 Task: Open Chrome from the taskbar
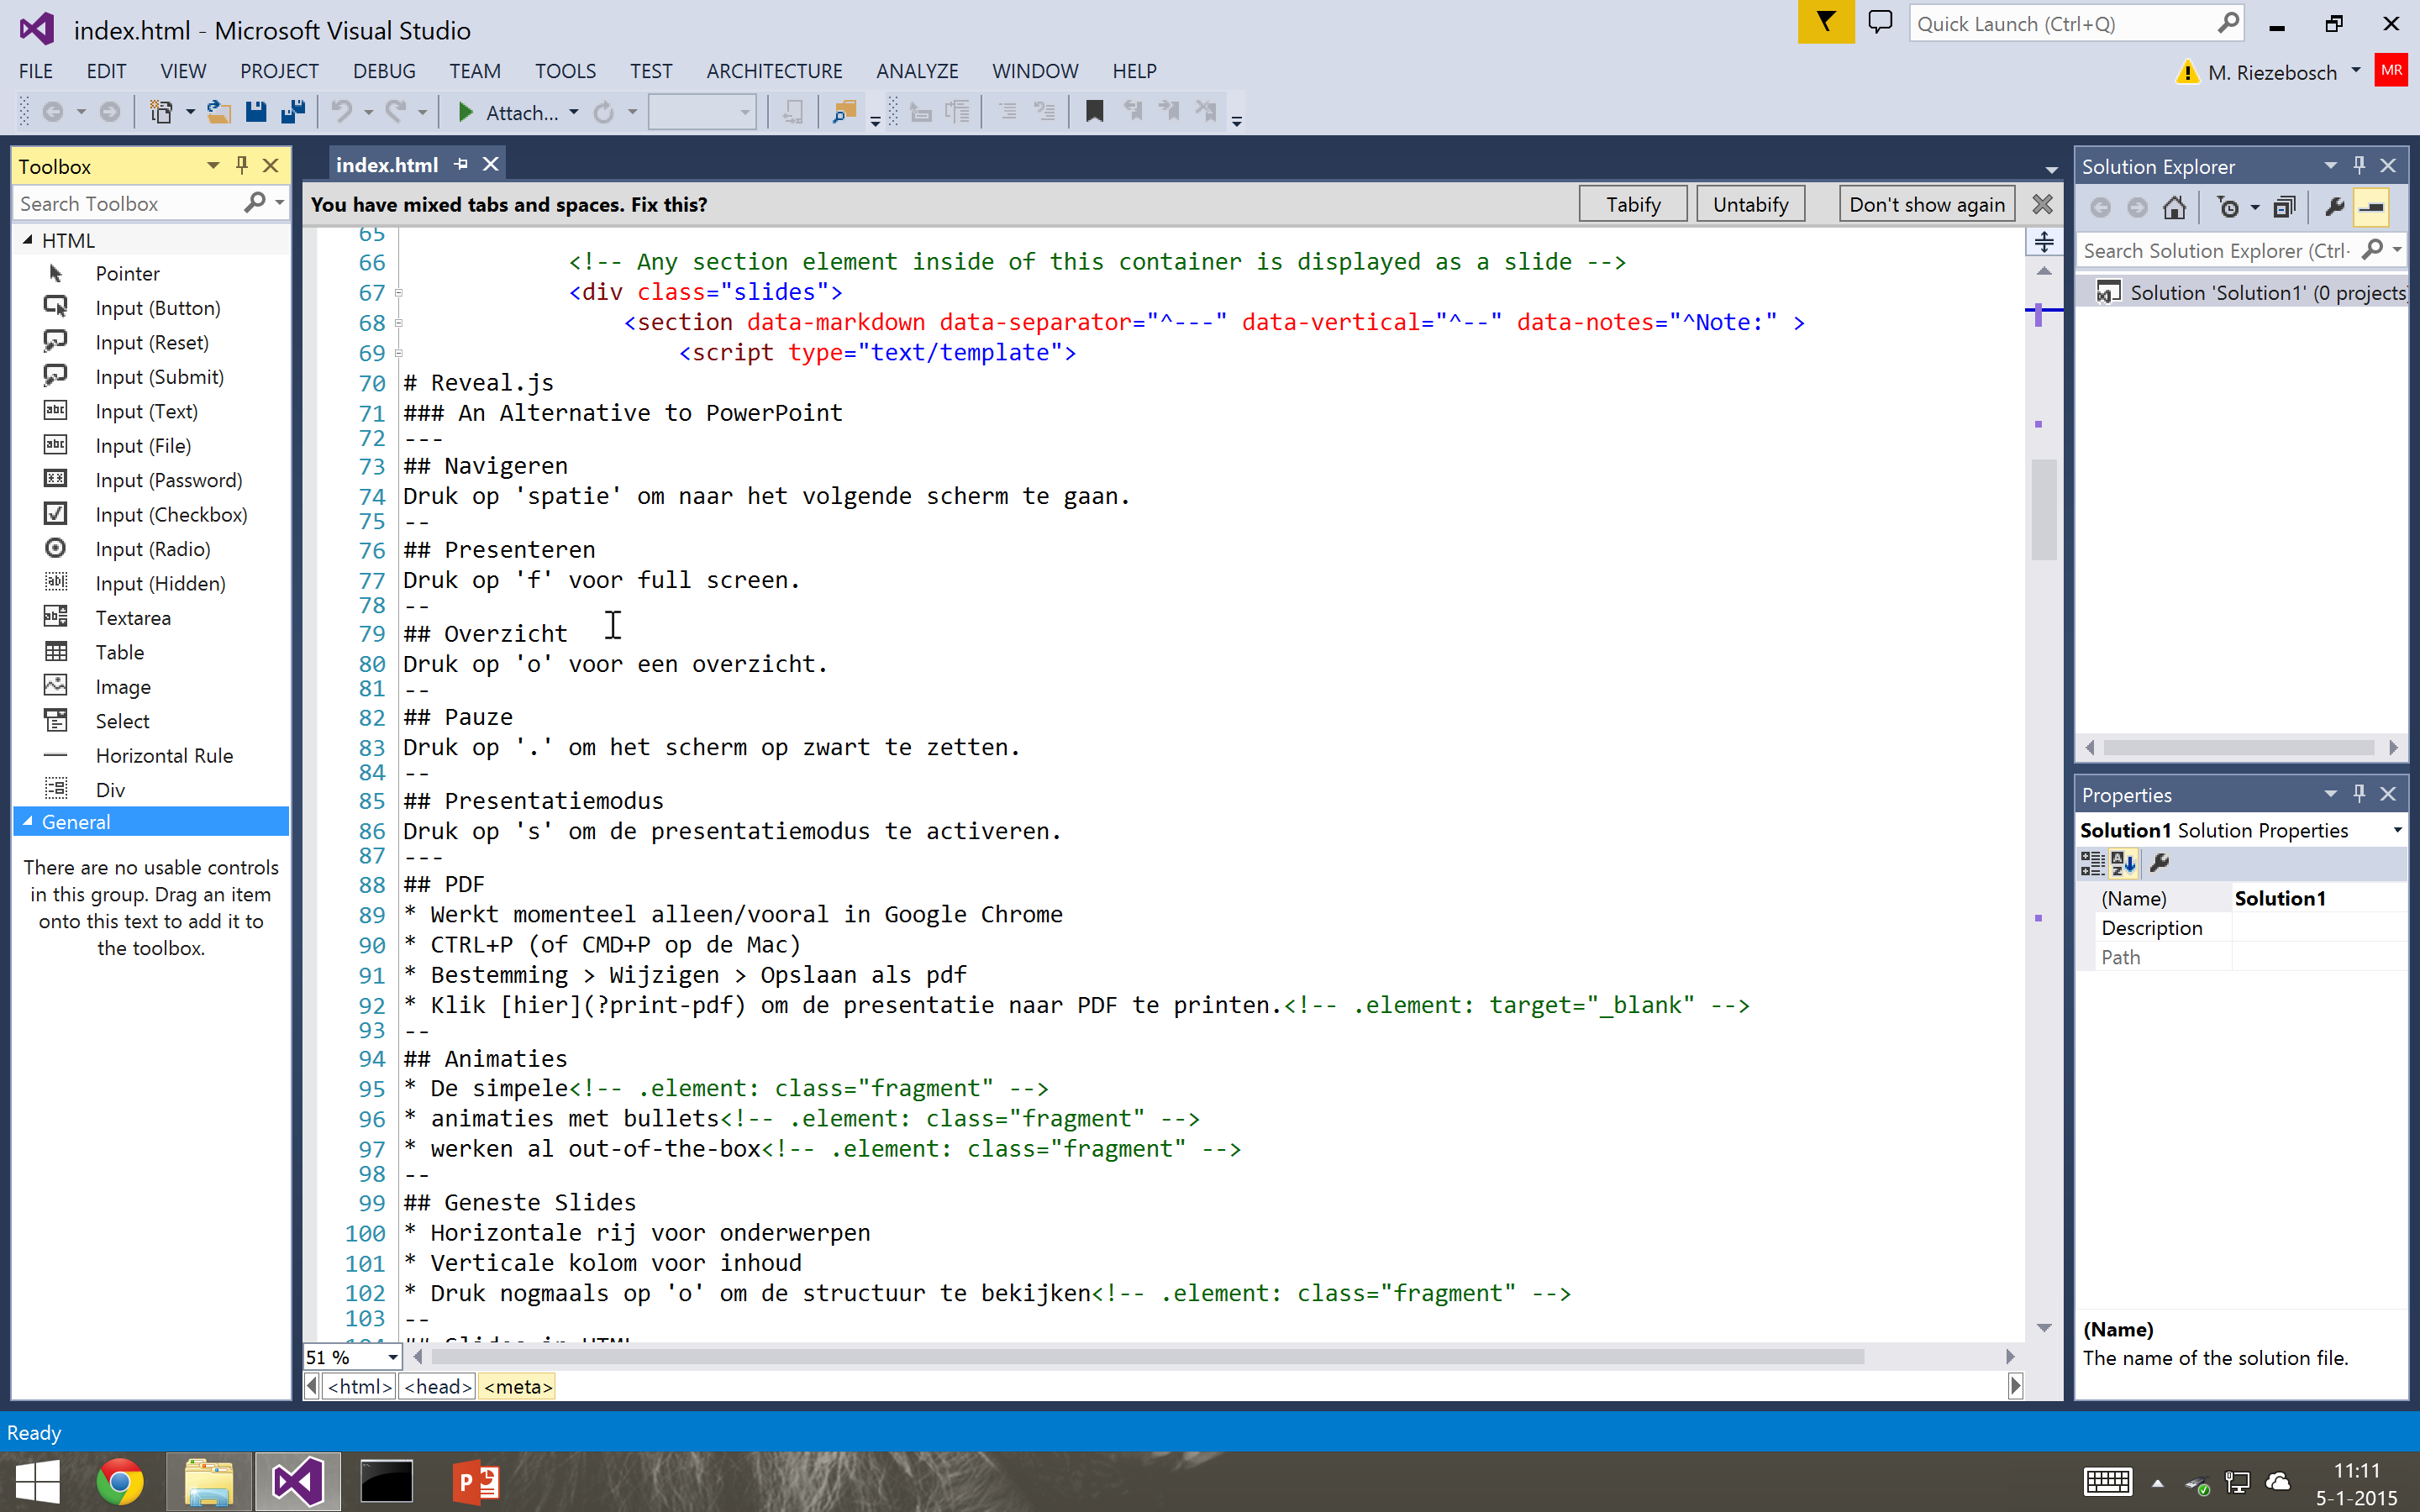(x=120, y=1481)
